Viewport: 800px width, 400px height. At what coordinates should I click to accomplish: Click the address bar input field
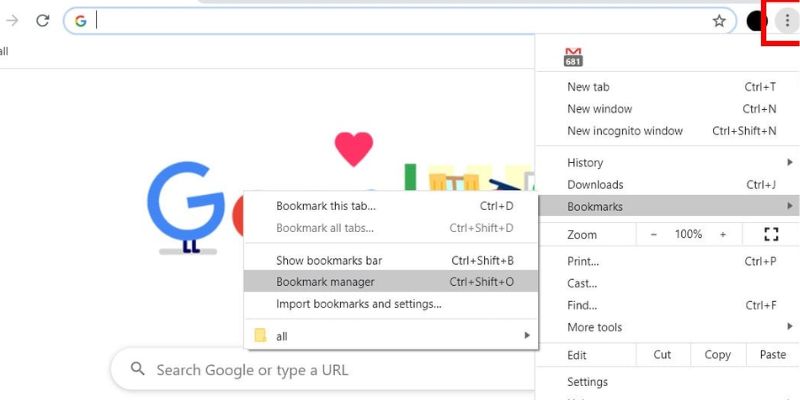click(400, 21)
